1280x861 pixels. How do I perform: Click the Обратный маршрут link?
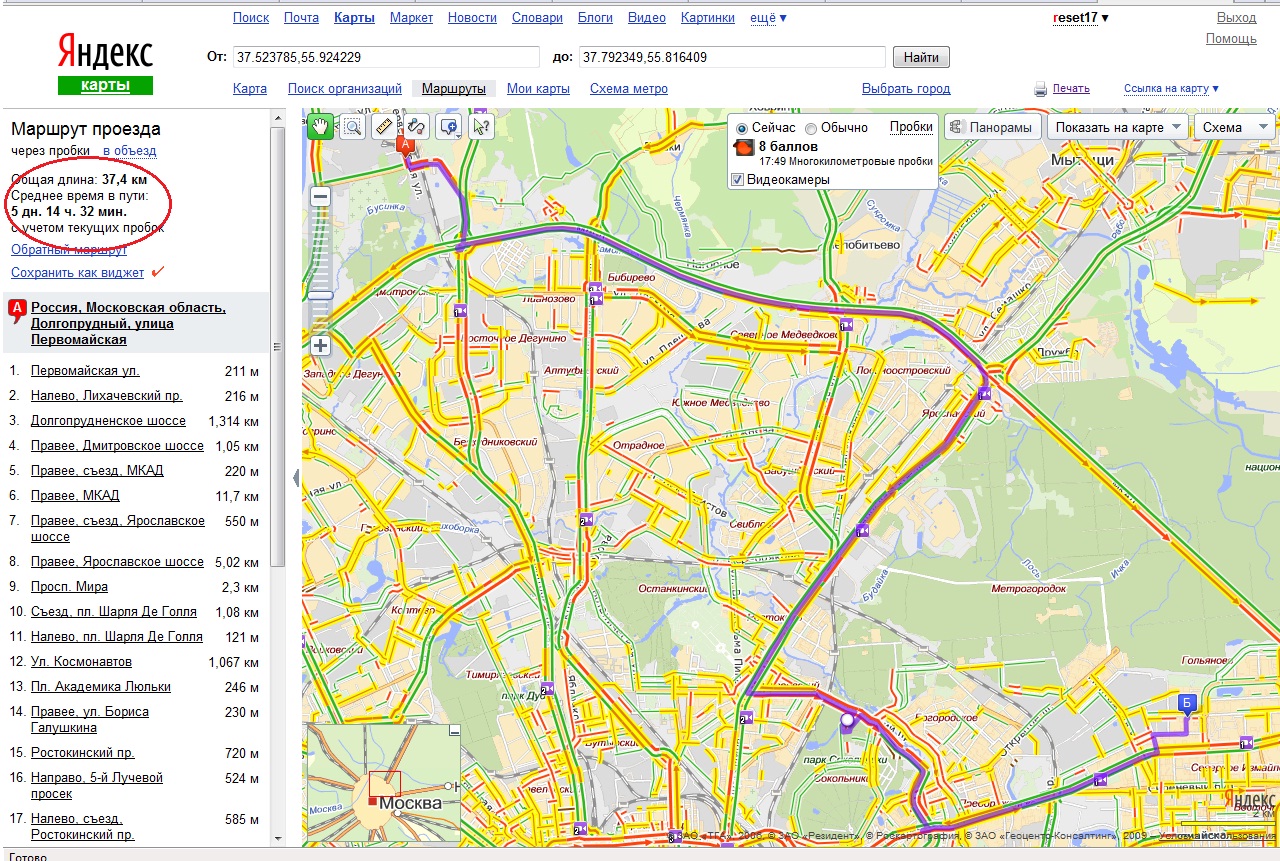61,250
